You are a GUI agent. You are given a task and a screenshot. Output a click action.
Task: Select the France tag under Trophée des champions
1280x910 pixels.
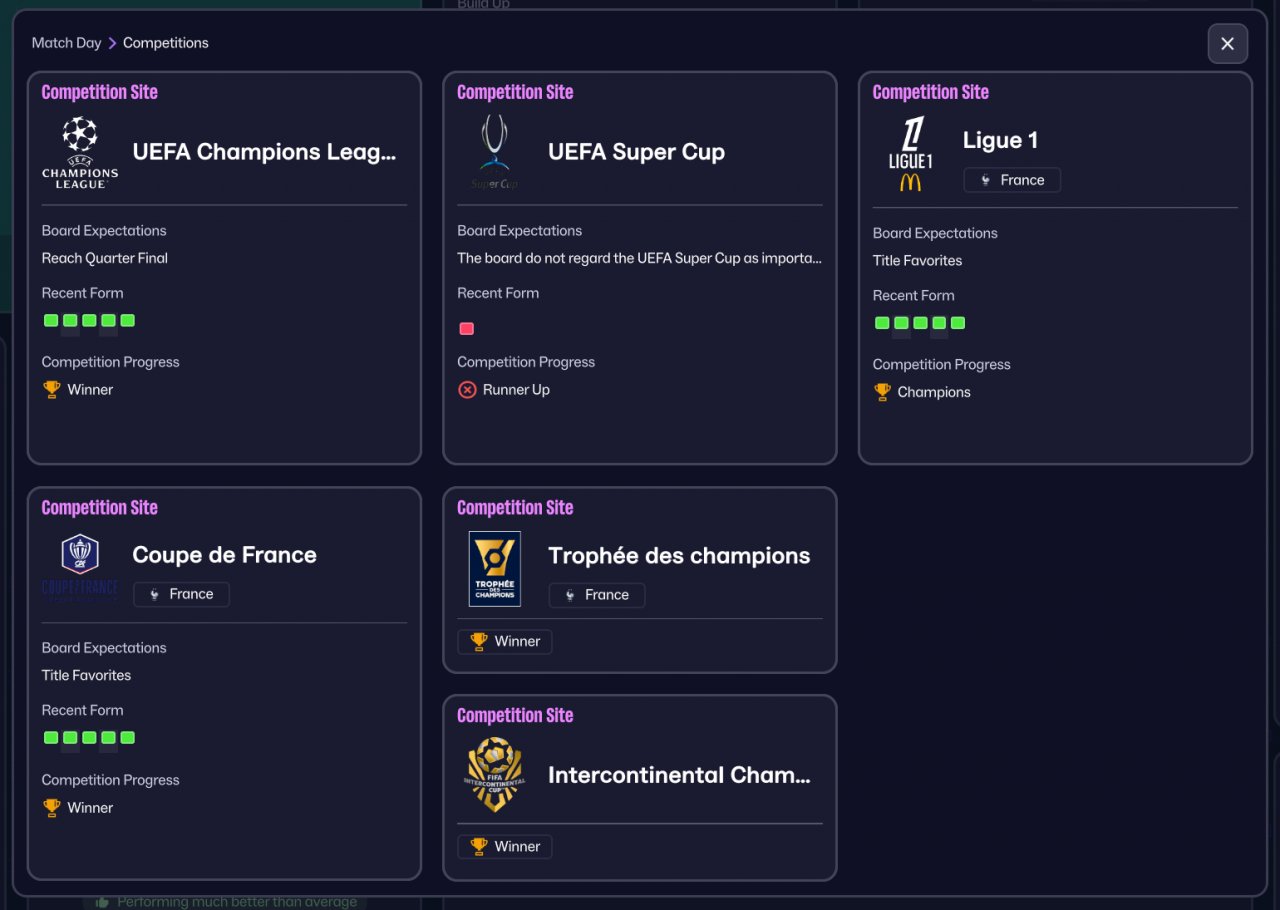point(597,595)
